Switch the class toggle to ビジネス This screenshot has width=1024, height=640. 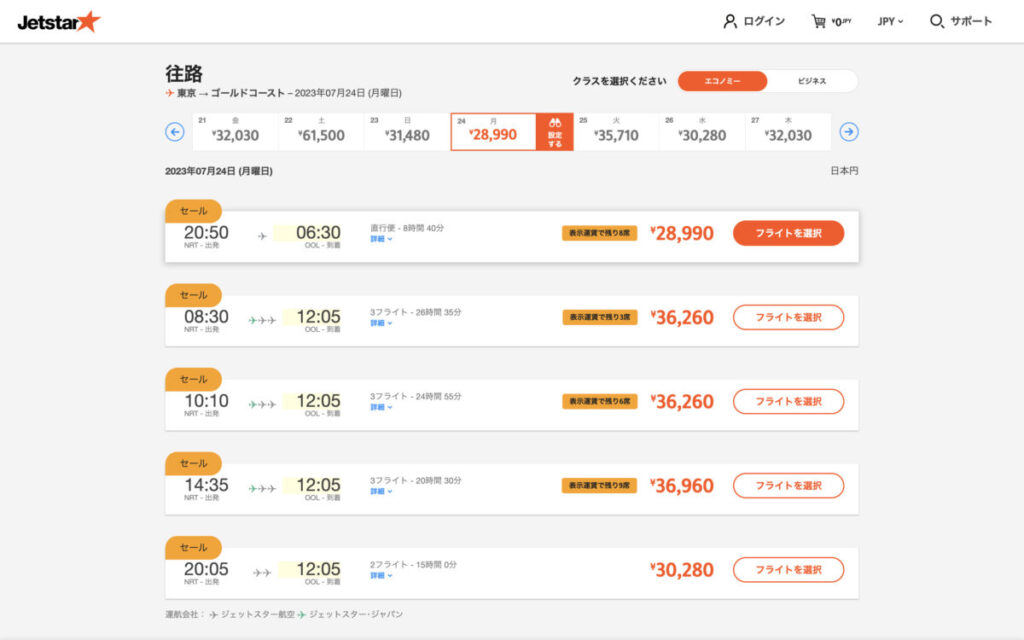point(811,79)
